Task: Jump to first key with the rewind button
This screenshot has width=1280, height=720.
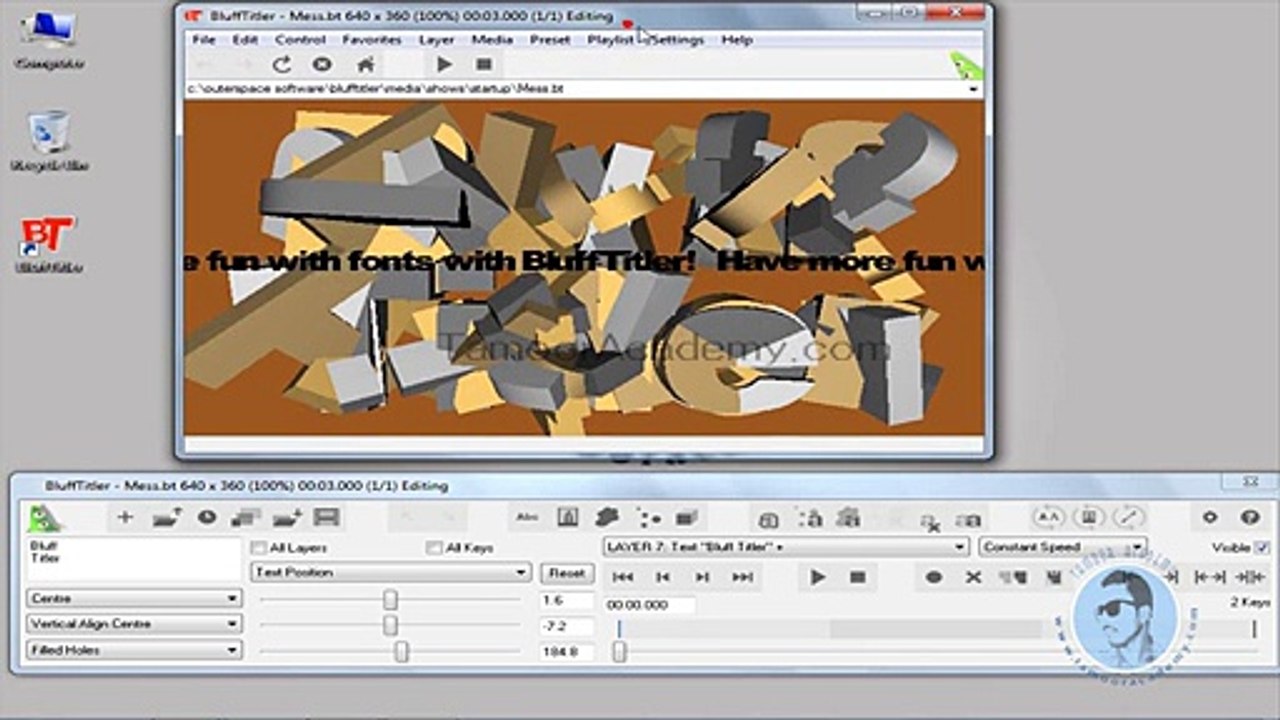Action: 623,577
